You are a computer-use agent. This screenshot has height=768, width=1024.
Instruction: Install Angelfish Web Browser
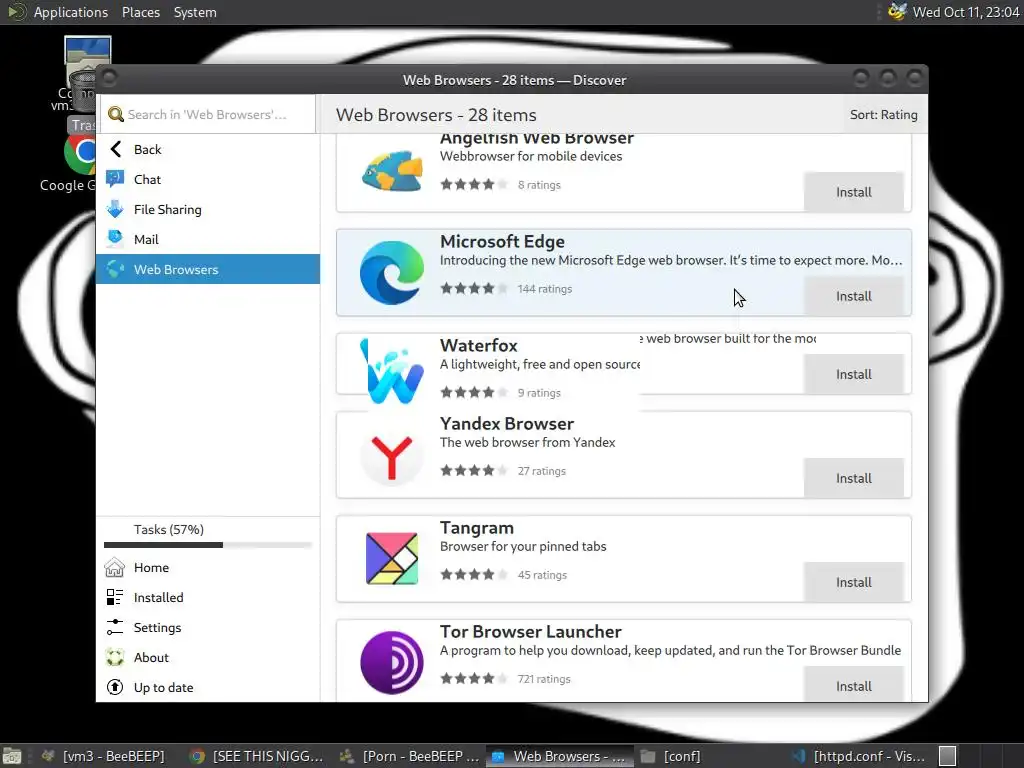854,192
